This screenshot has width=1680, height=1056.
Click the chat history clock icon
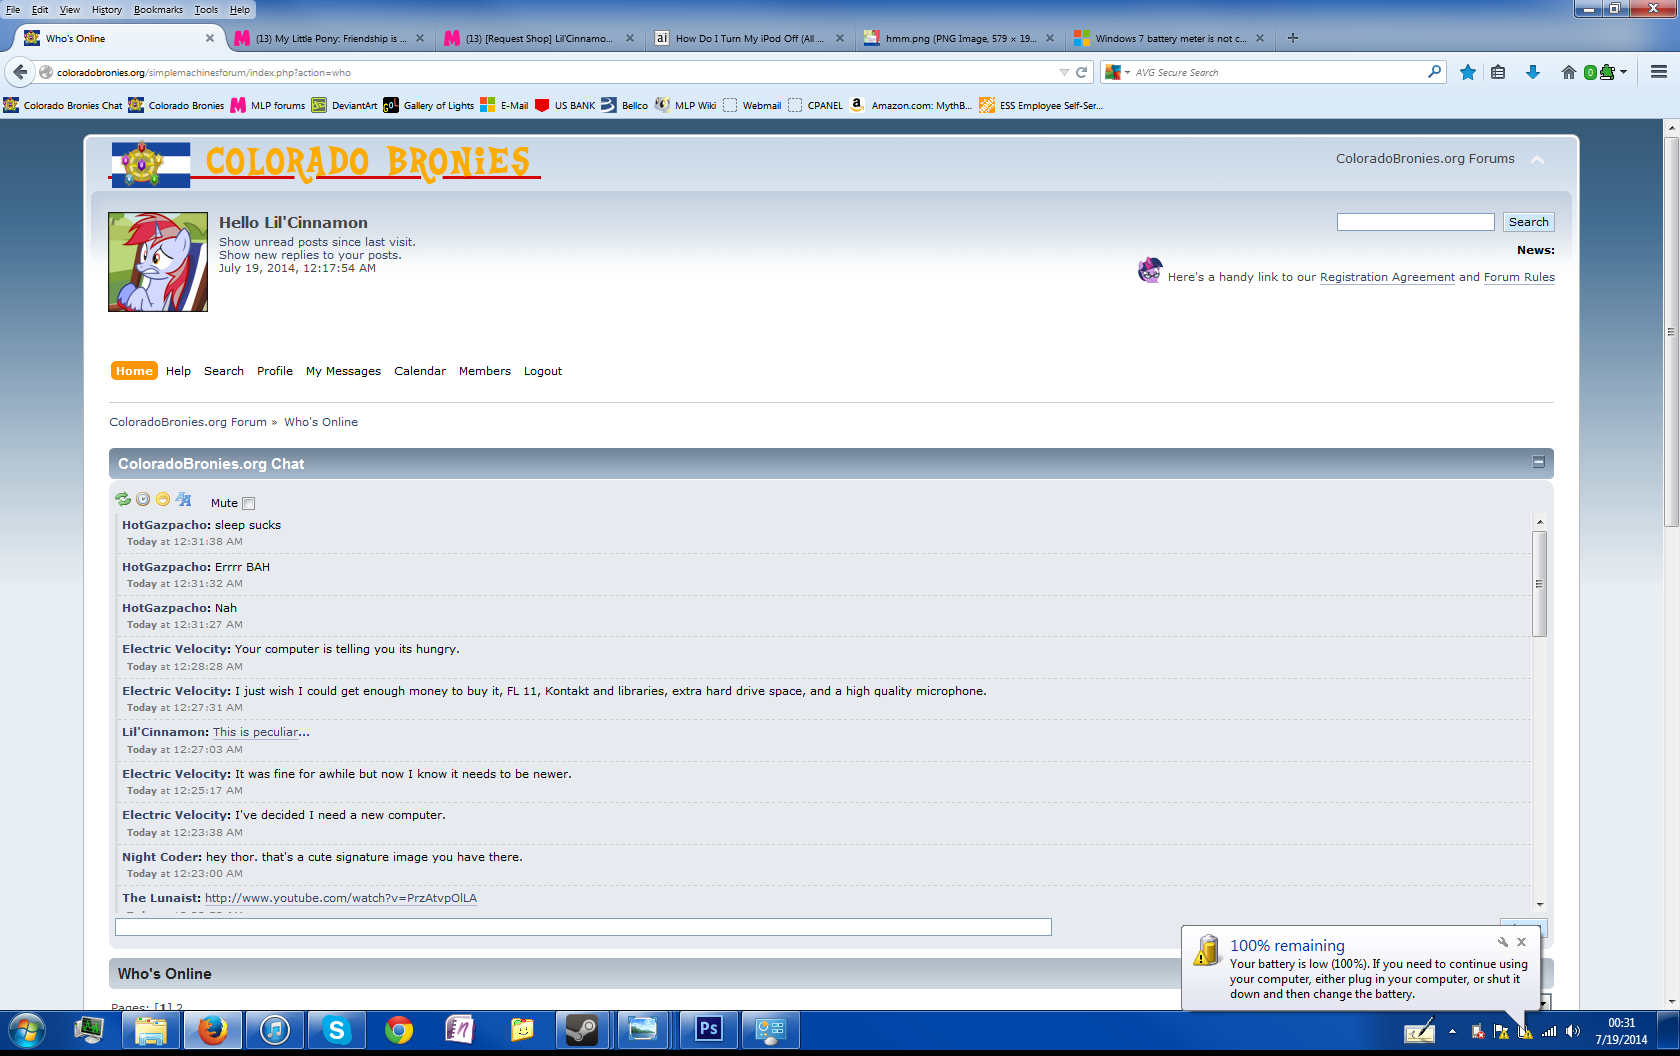143,499
